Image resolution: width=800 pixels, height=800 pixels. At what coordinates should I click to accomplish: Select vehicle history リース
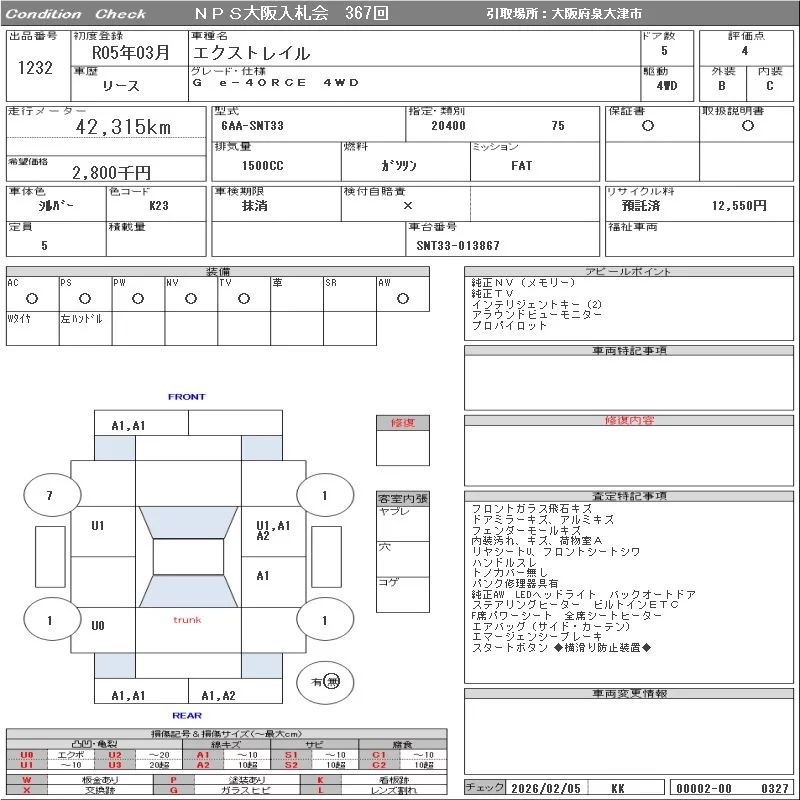click(121, 86)
